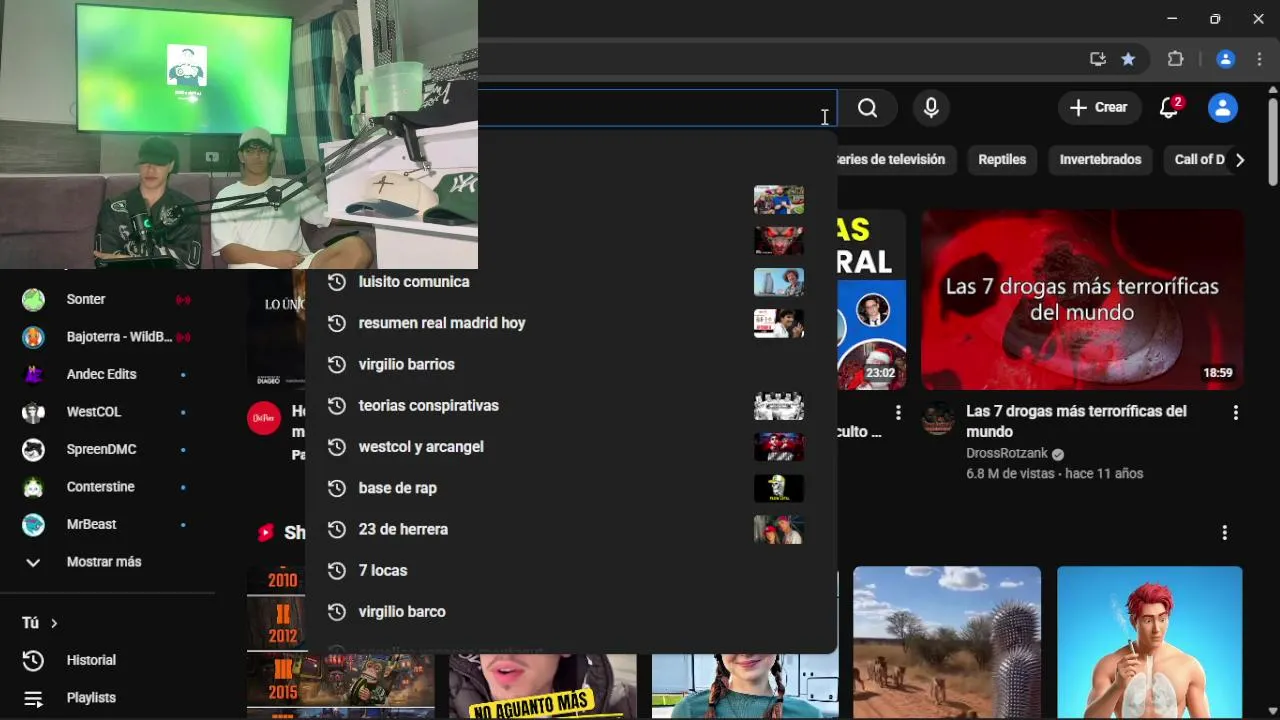Image resolution: width=1280 pixels, height=720 pixels.
Task: Open WestCOL subscription channel
Action: [107, 412]
